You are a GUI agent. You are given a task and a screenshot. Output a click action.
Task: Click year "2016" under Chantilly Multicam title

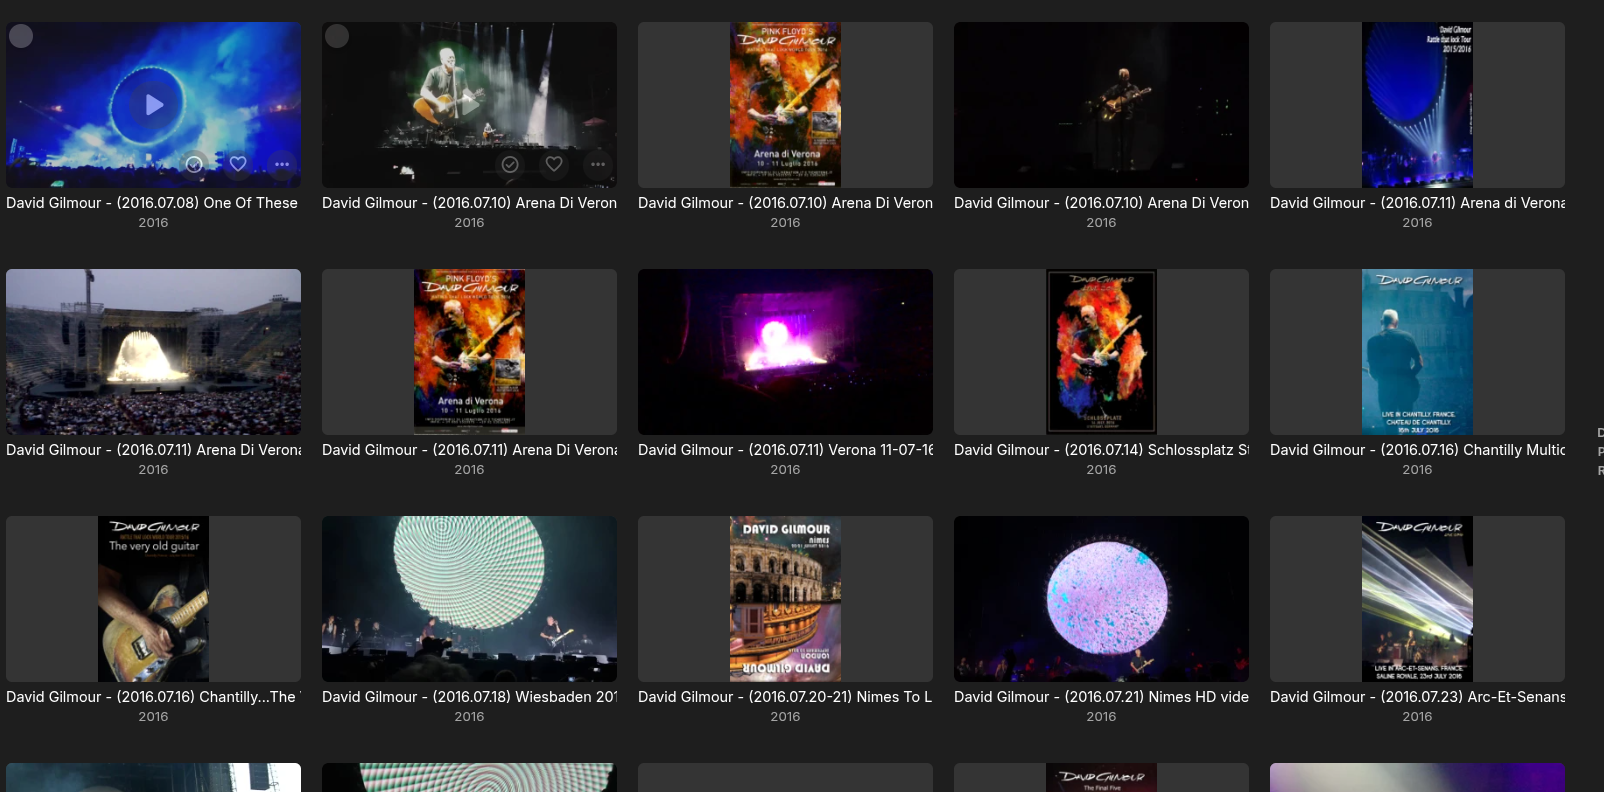[x=1417, y=470]
